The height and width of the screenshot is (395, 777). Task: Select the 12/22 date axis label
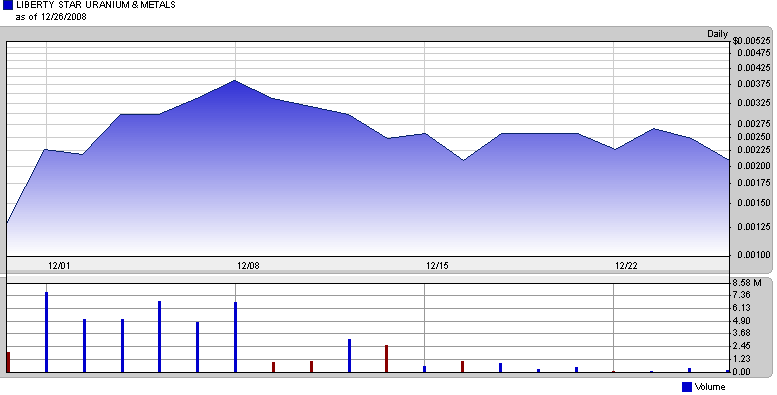626,266
